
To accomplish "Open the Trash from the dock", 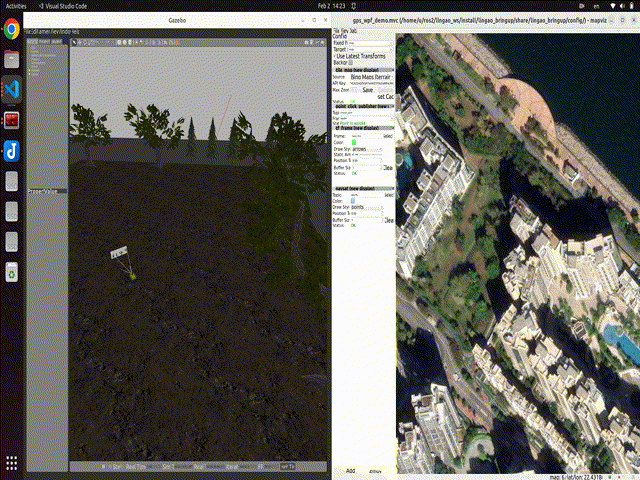I will point(11,272).
